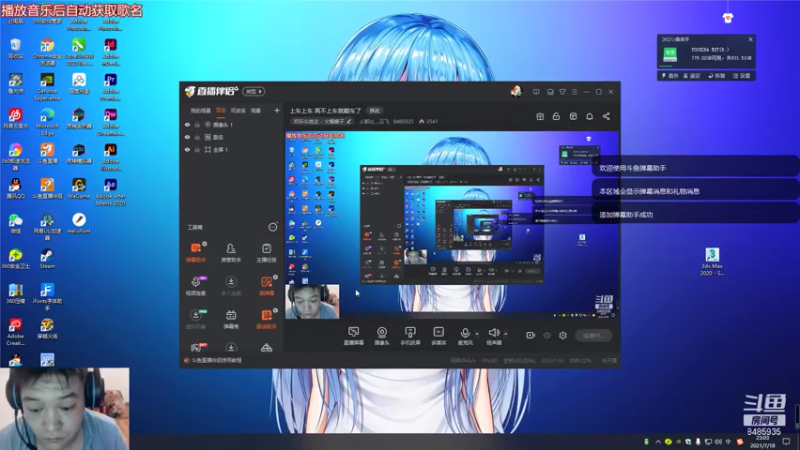Mute the 麦克风 microphone

click(465, 336)
